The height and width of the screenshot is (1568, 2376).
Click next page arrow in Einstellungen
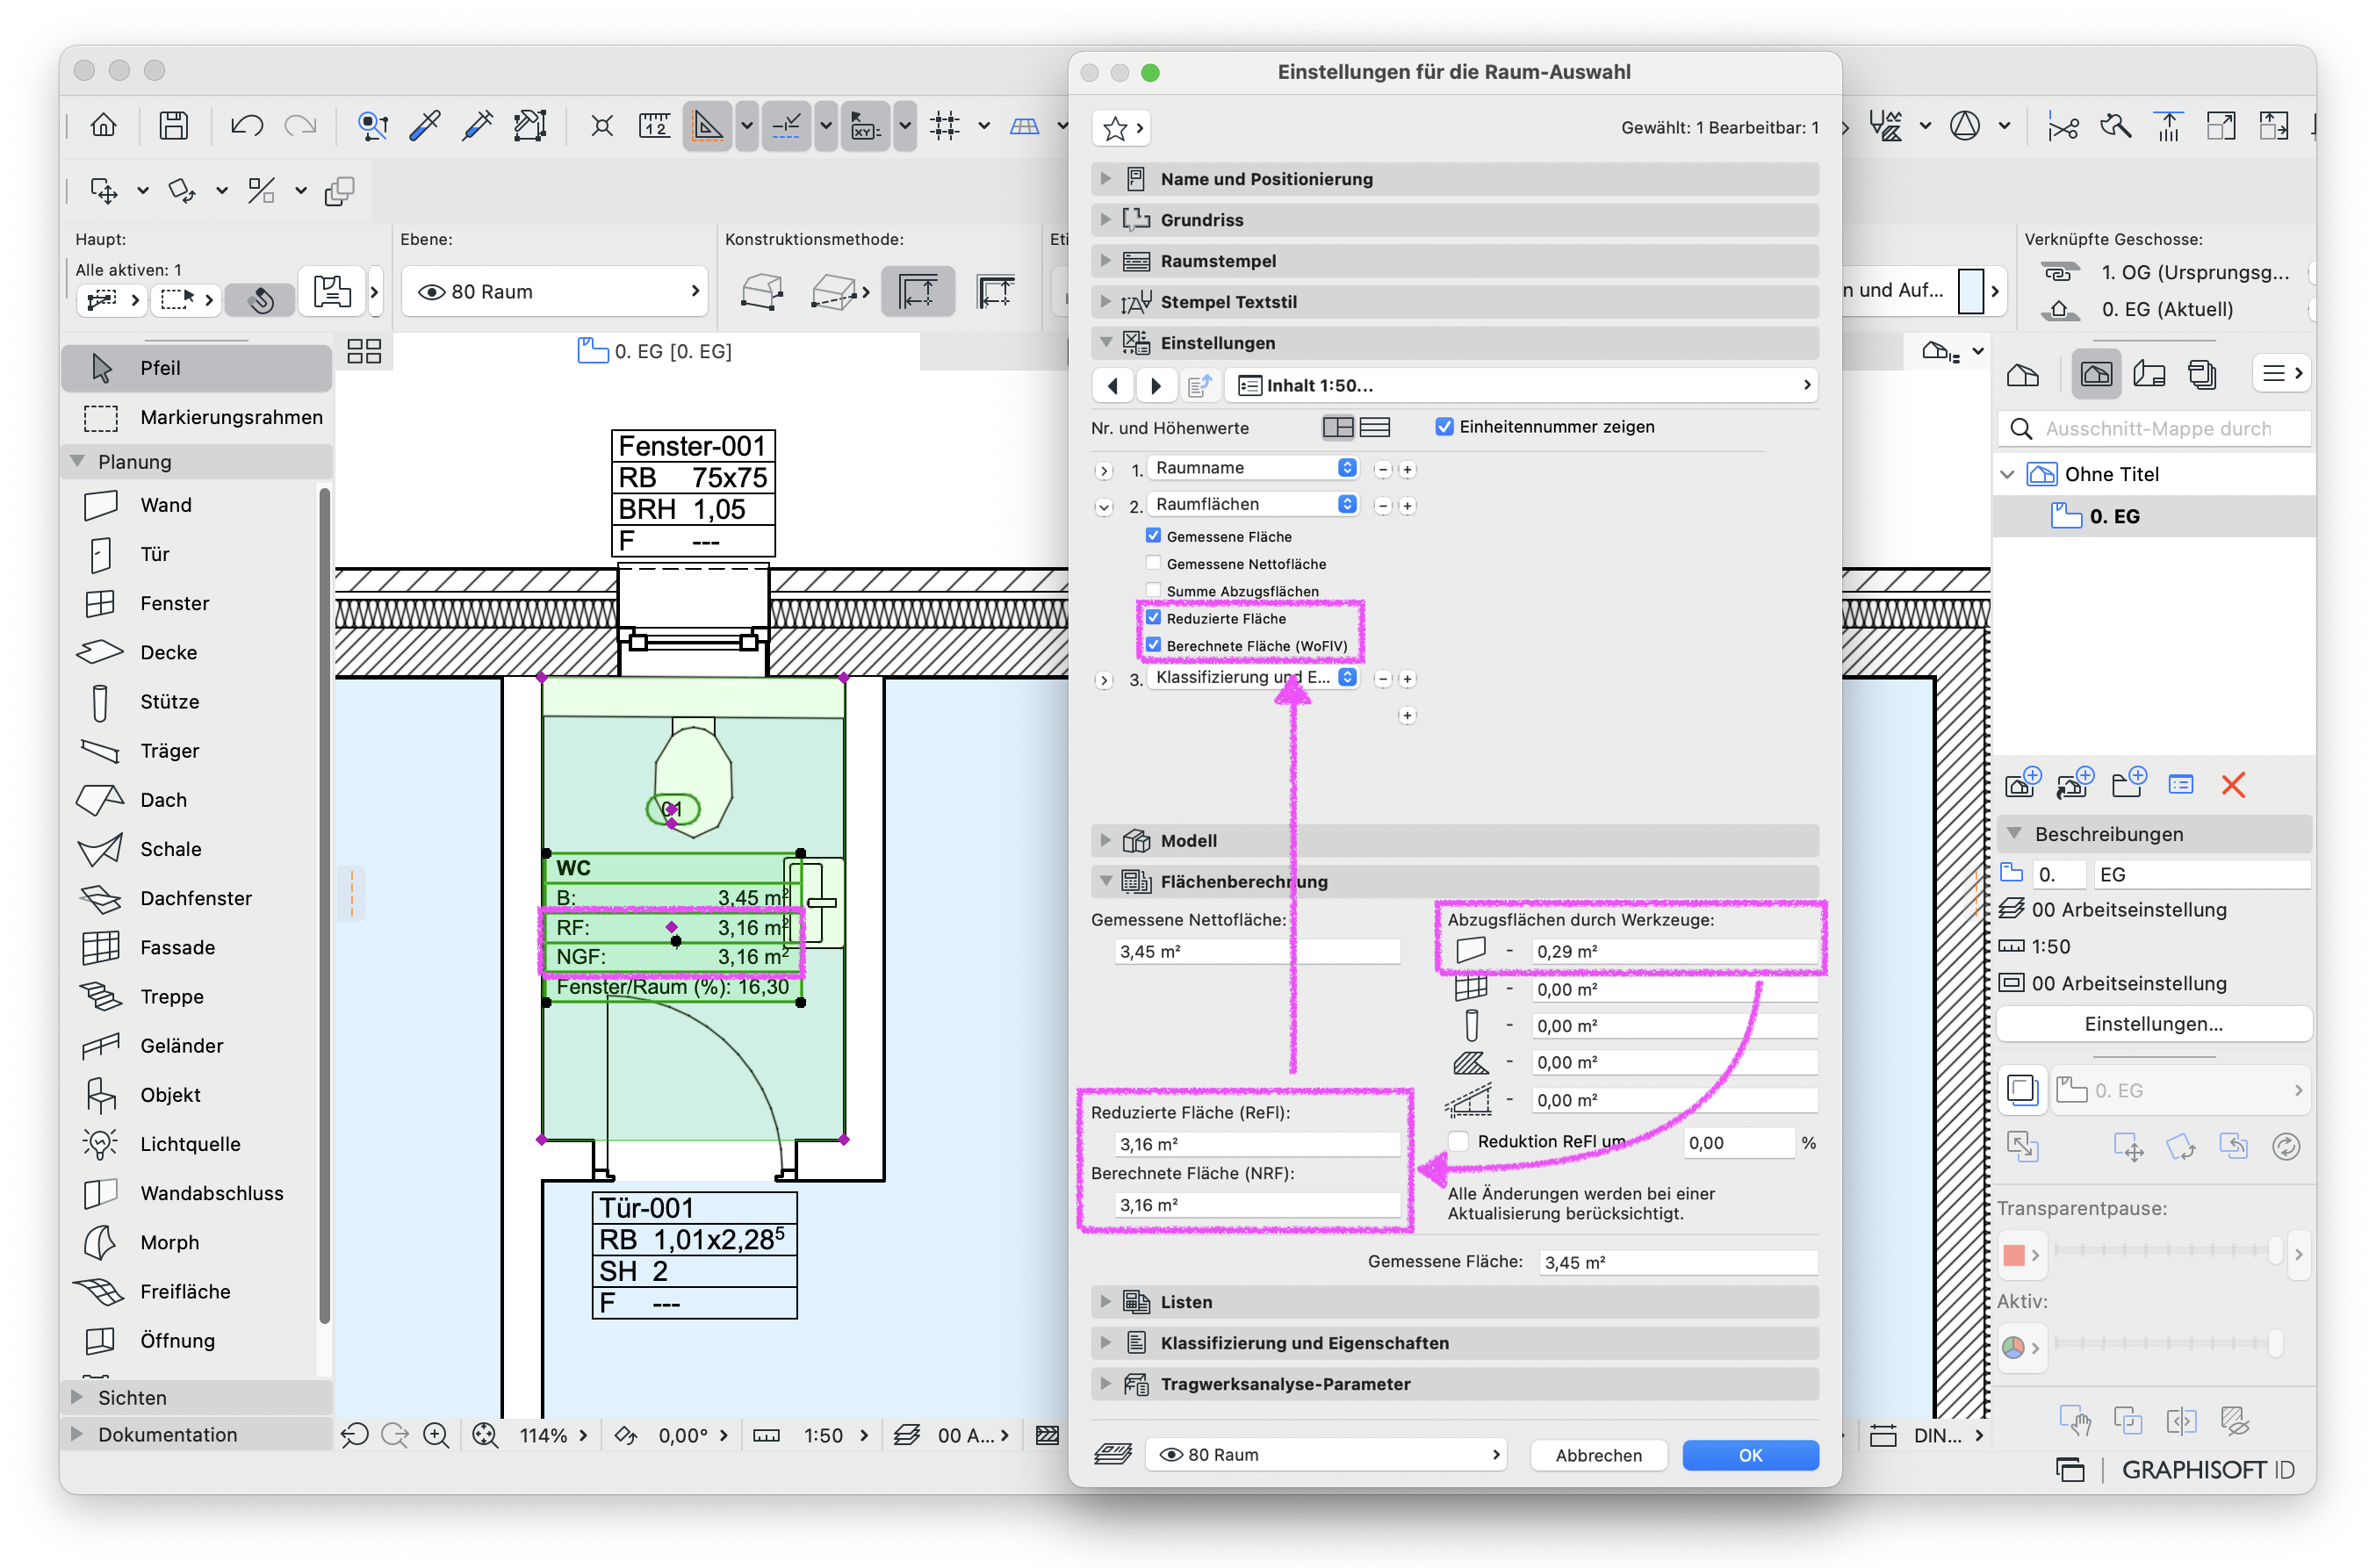click(x=1156, y=385)
